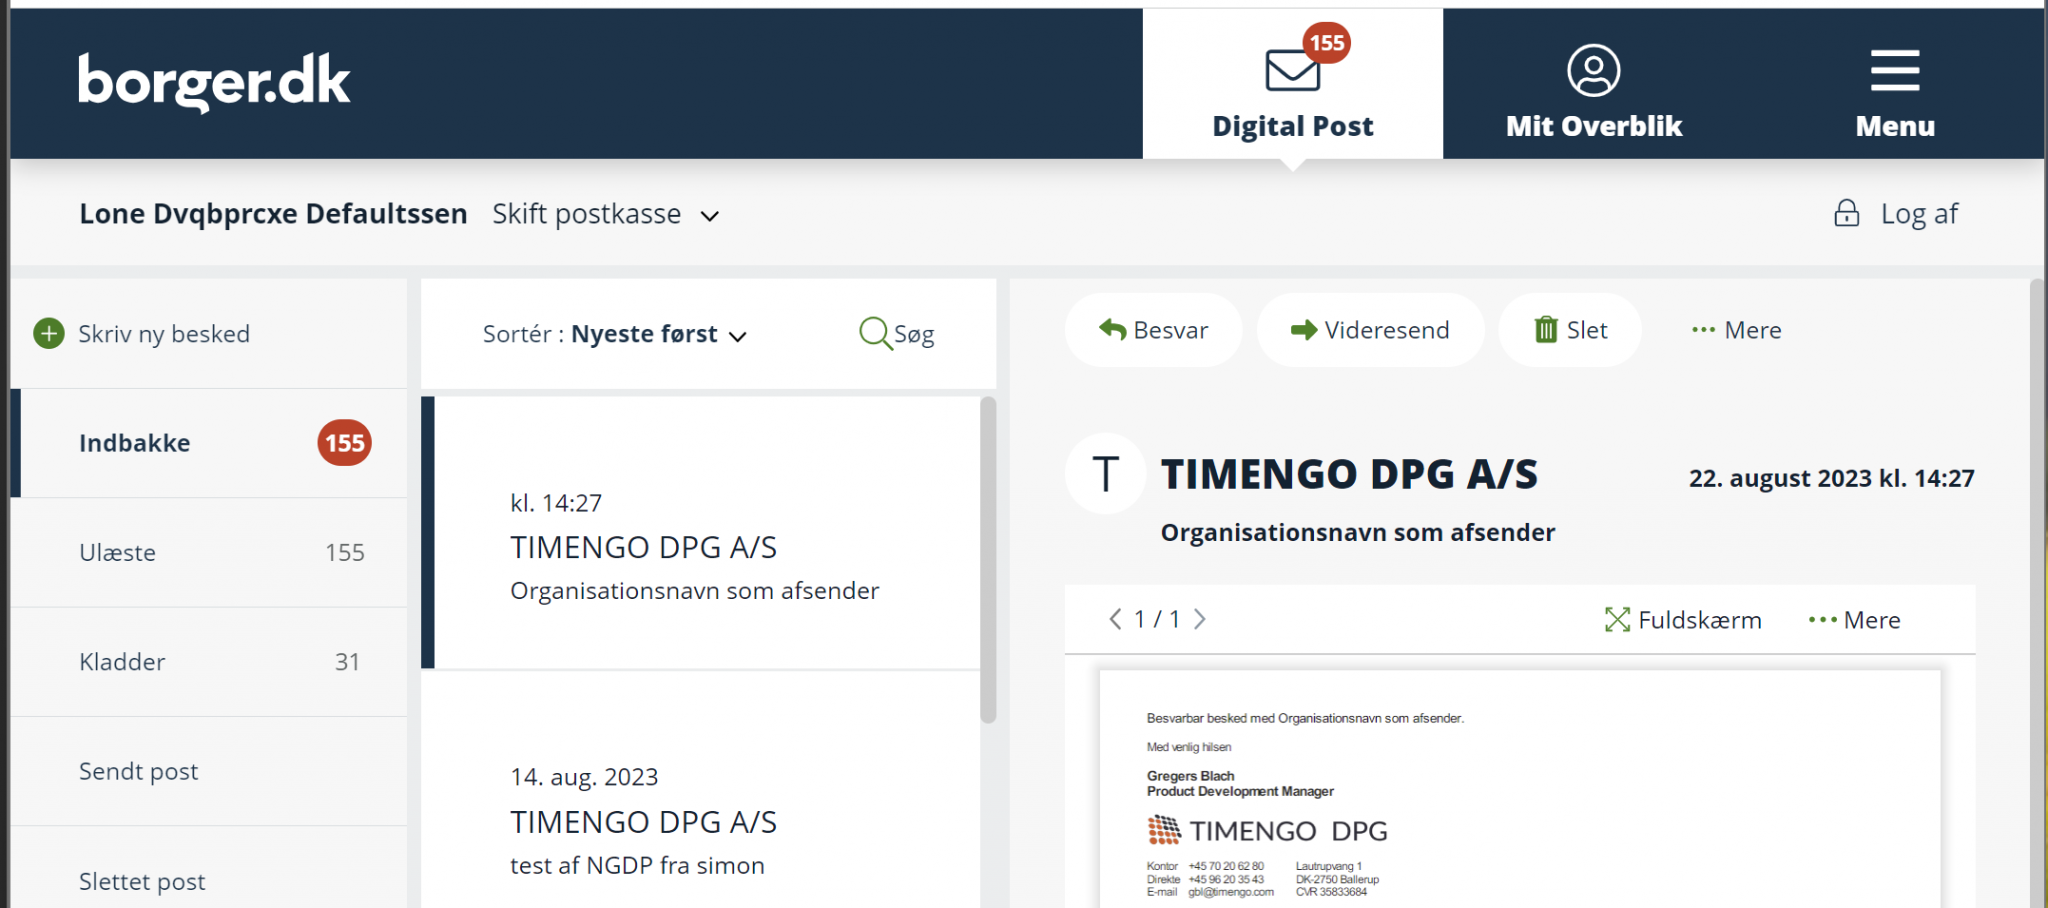Go to next document page arrow

pos(1200,620)
